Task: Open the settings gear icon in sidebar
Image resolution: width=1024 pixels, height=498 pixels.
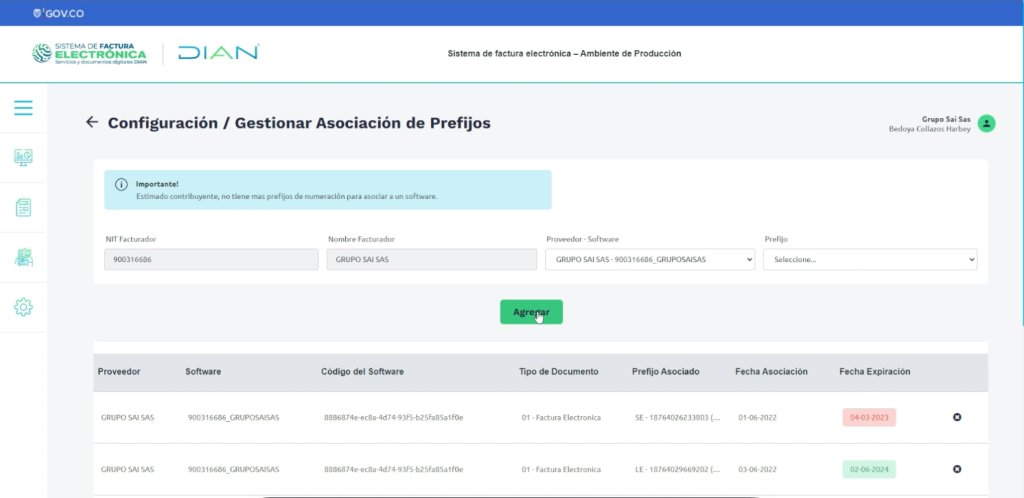Action: click(24, 307)
